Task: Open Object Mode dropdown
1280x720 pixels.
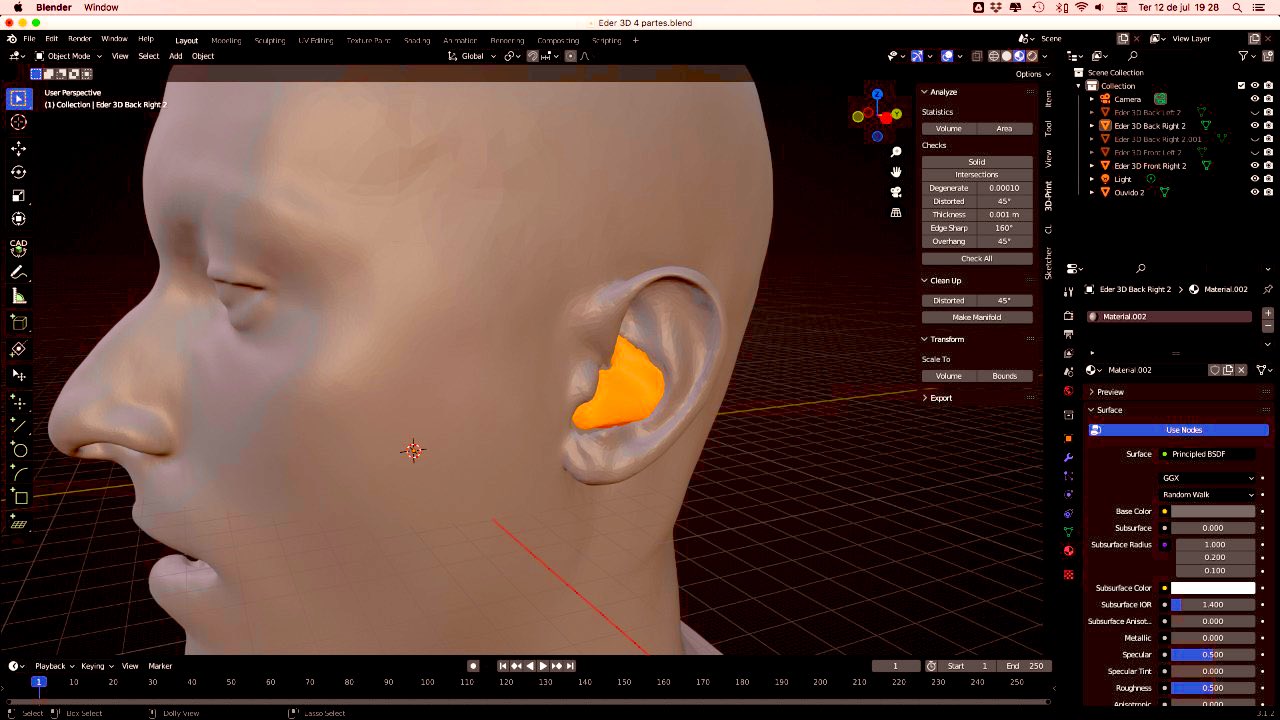Action: coord(68,56)
